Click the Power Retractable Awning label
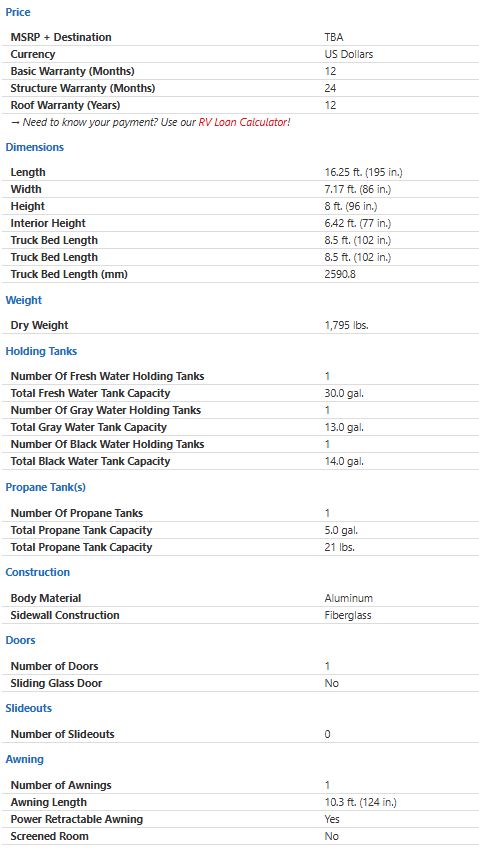Viewport: 479px width, 849px height. tap(77, 819)
